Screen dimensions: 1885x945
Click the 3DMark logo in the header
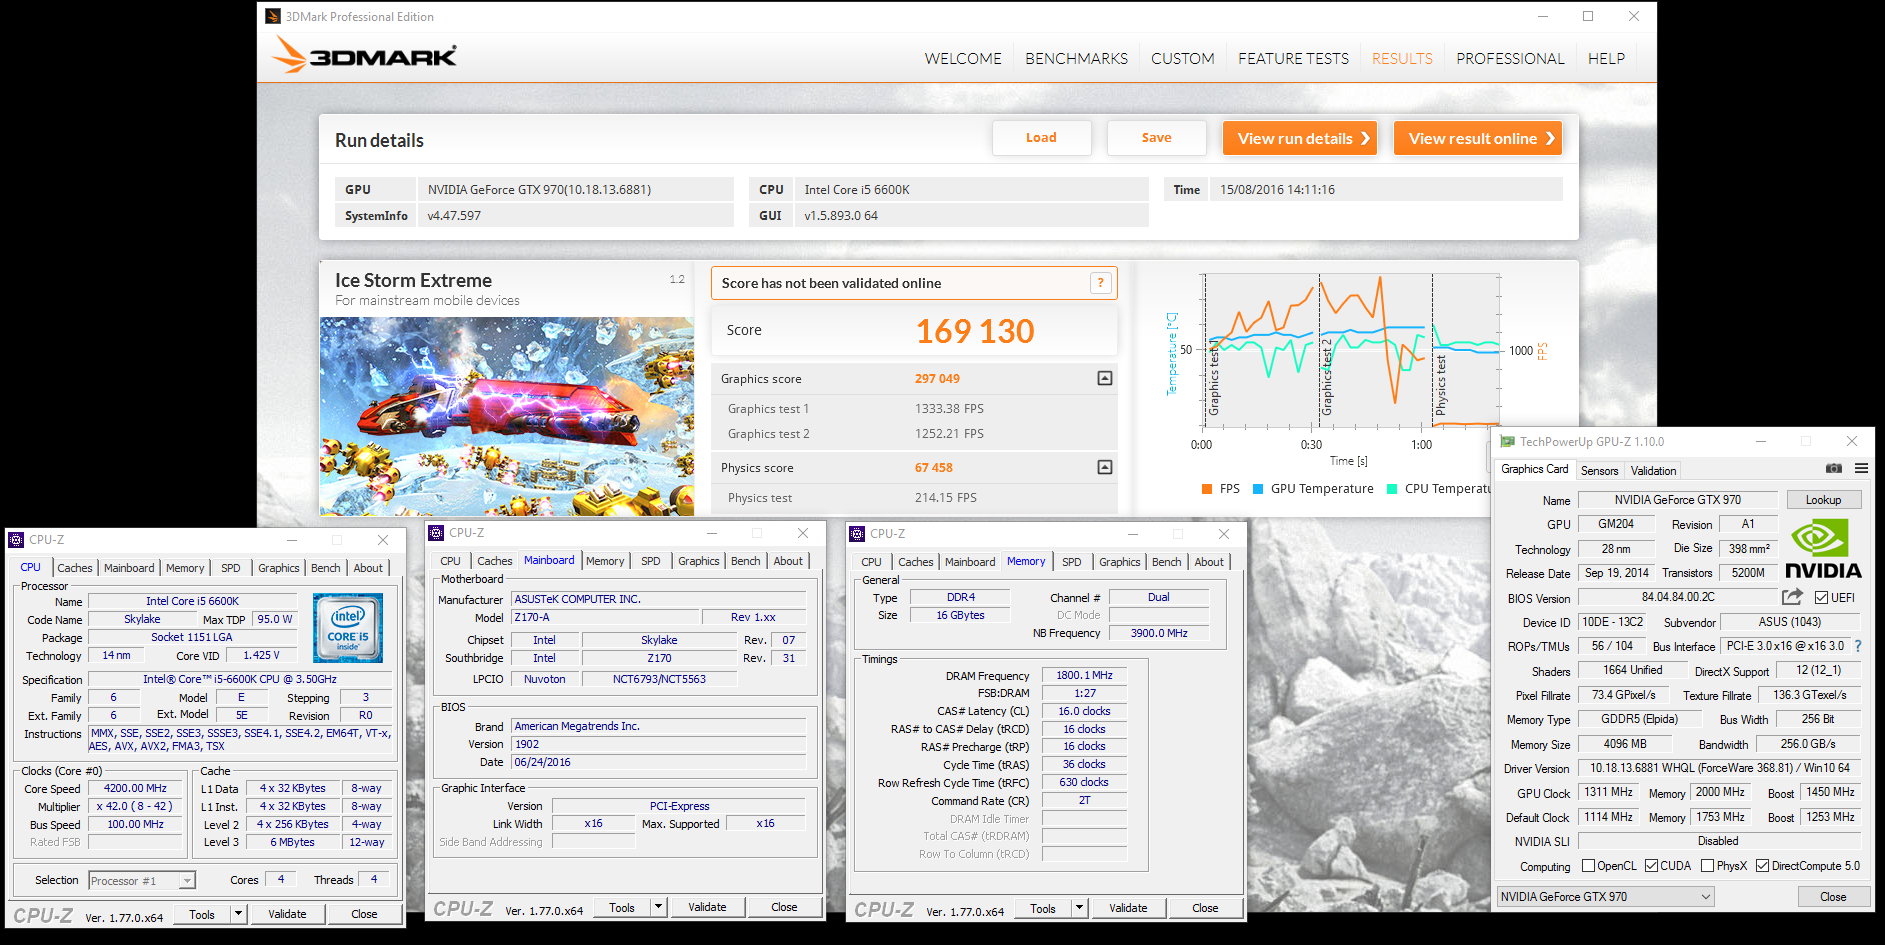click(364, 56)
